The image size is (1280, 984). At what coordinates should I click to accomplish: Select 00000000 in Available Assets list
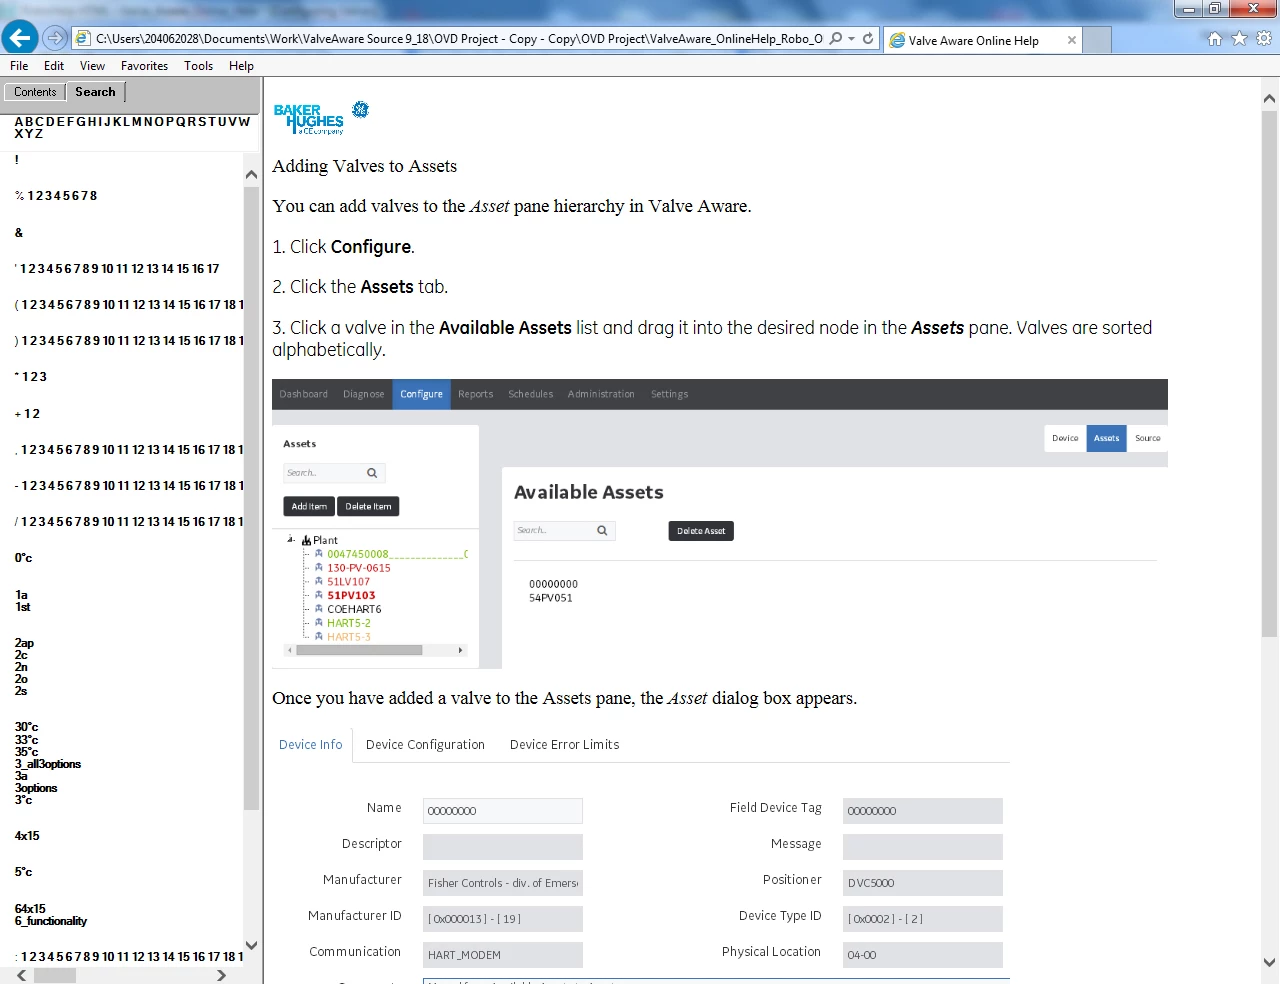point(553,584)
